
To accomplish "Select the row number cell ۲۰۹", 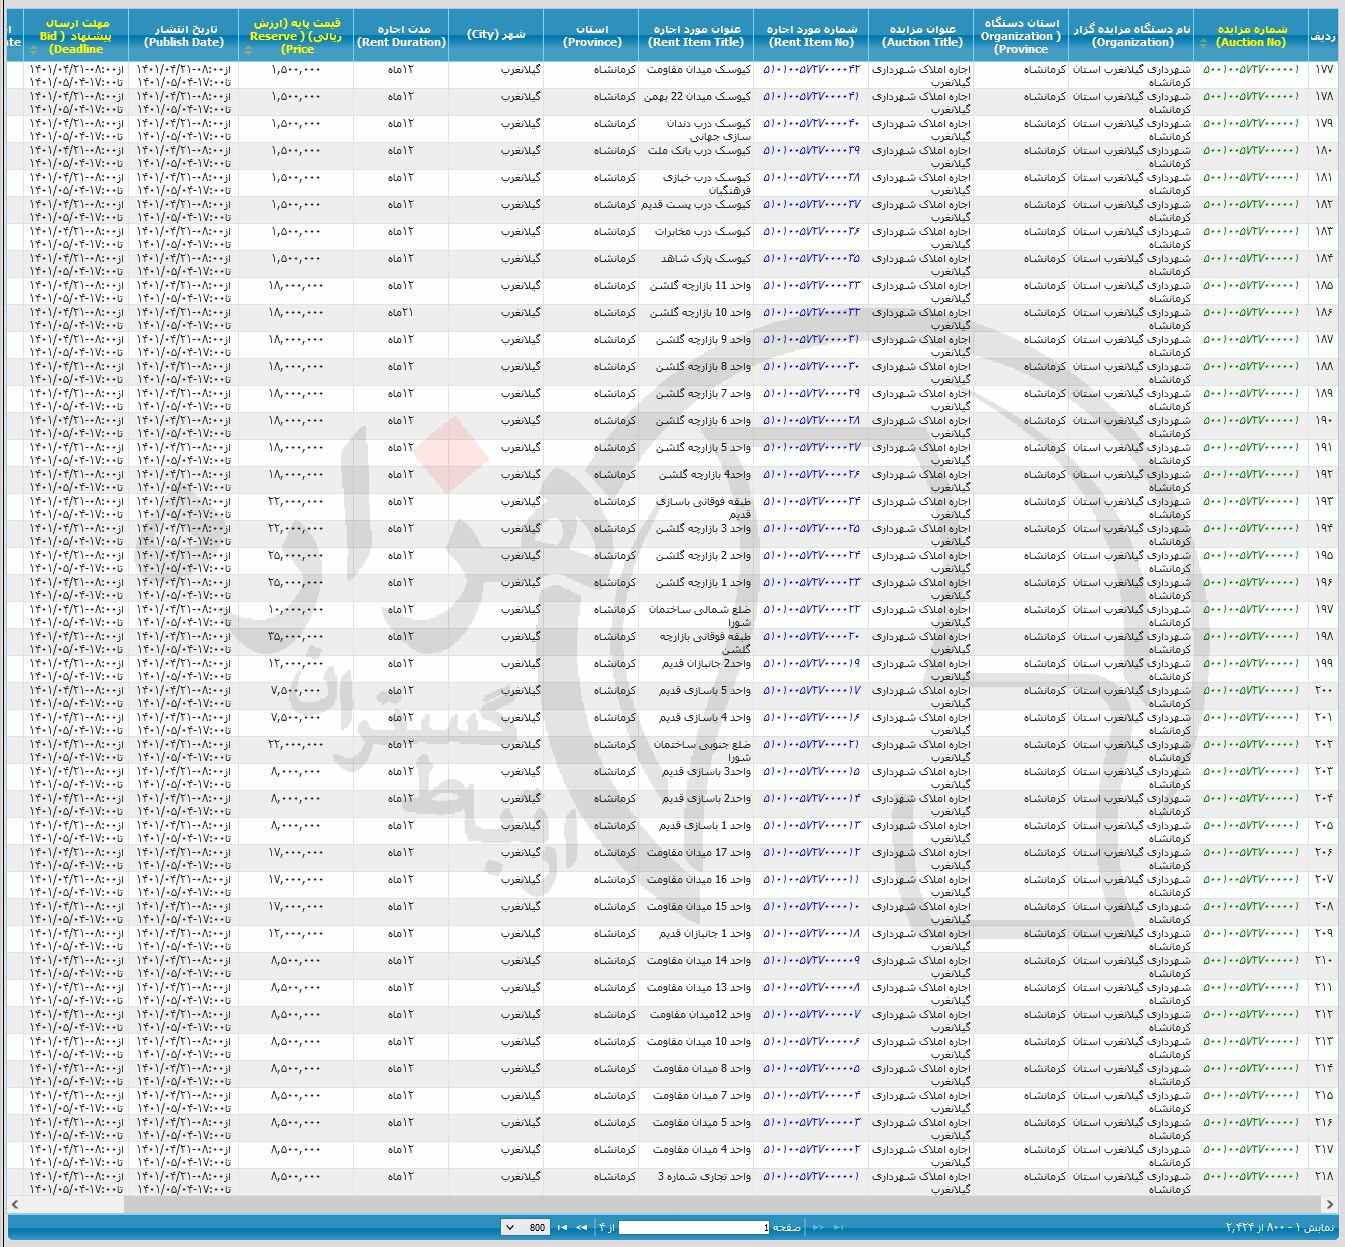I will point(1322,940).
